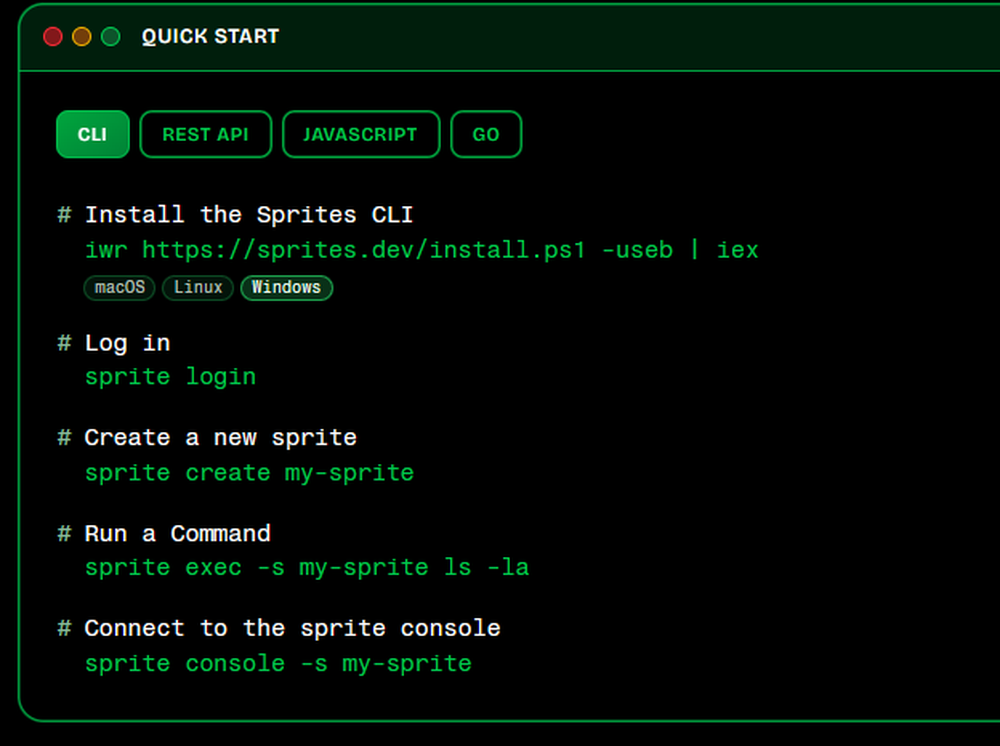Click the green zoom traffic light
Image resolution: width=1000 pixels, height=746 pixels.
tap(110, 36)
